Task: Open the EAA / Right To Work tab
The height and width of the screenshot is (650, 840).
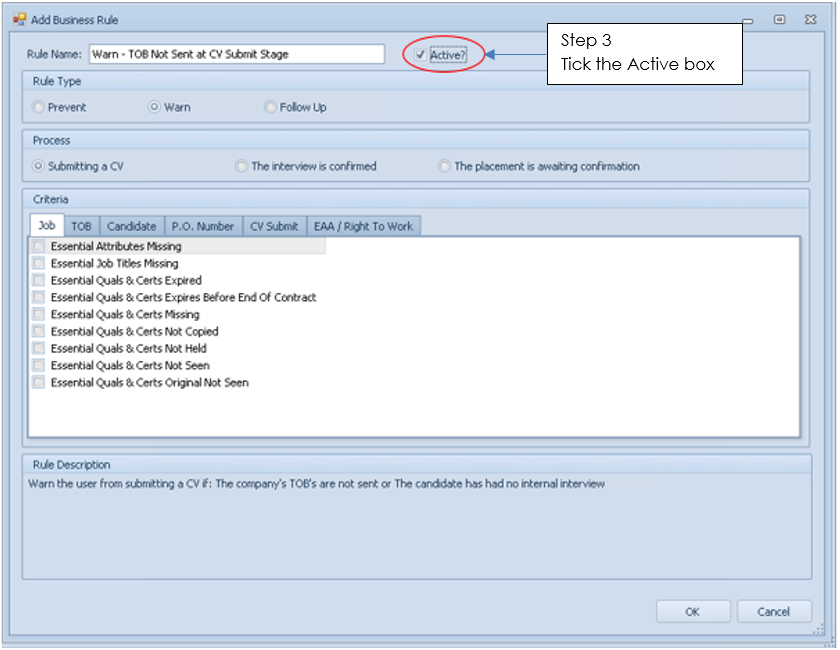Action: 363,226
